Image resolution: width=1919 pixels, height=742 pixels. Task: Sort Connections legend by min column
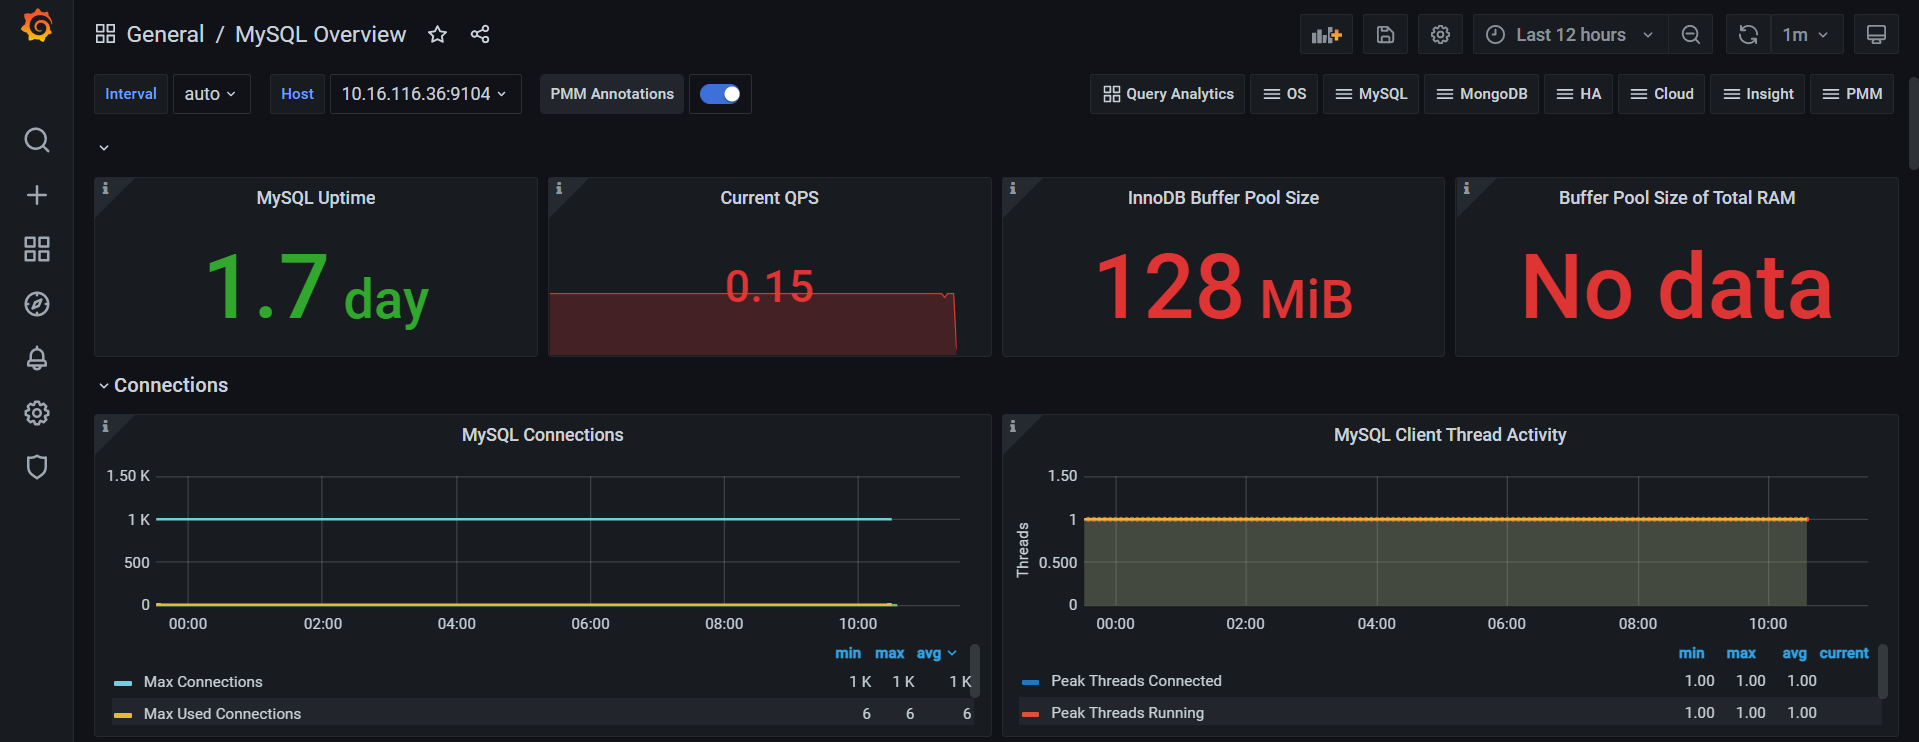[x=848, y=653]
